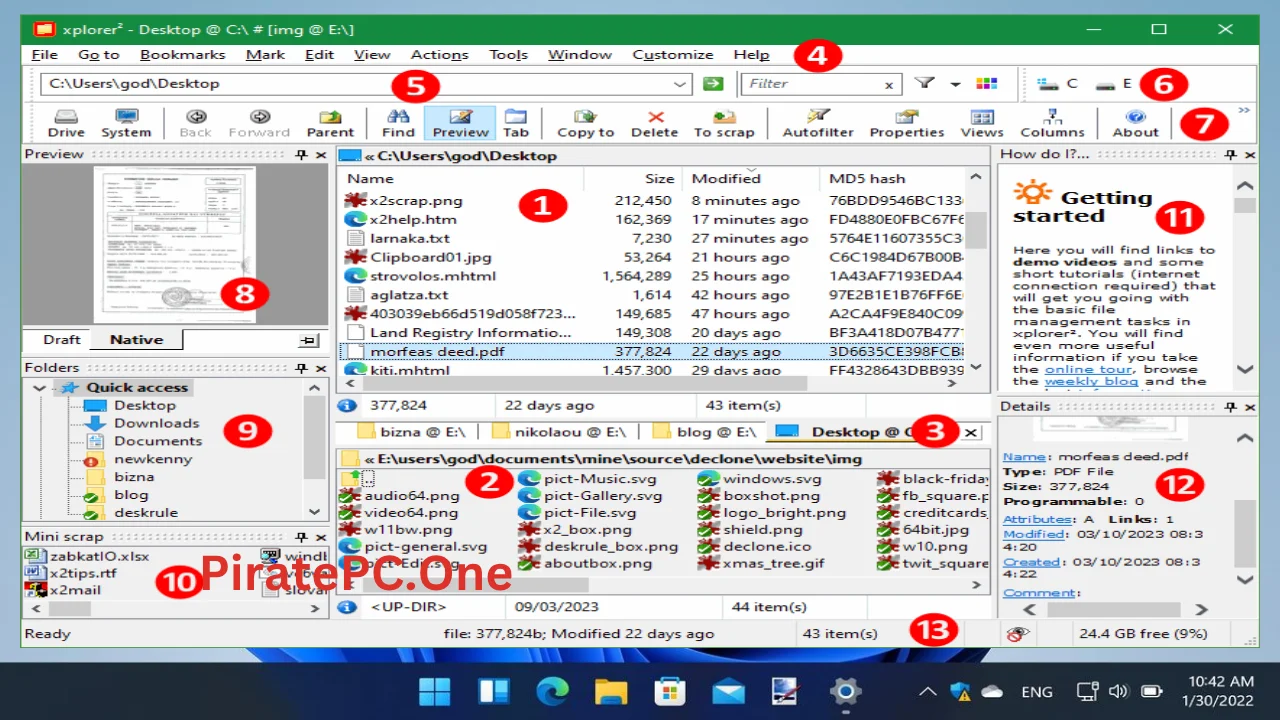The image size is (1280, 720).
Task: Go to Parent folder toolbar icon
Action: pyautogui.click(x=330, y=123)
